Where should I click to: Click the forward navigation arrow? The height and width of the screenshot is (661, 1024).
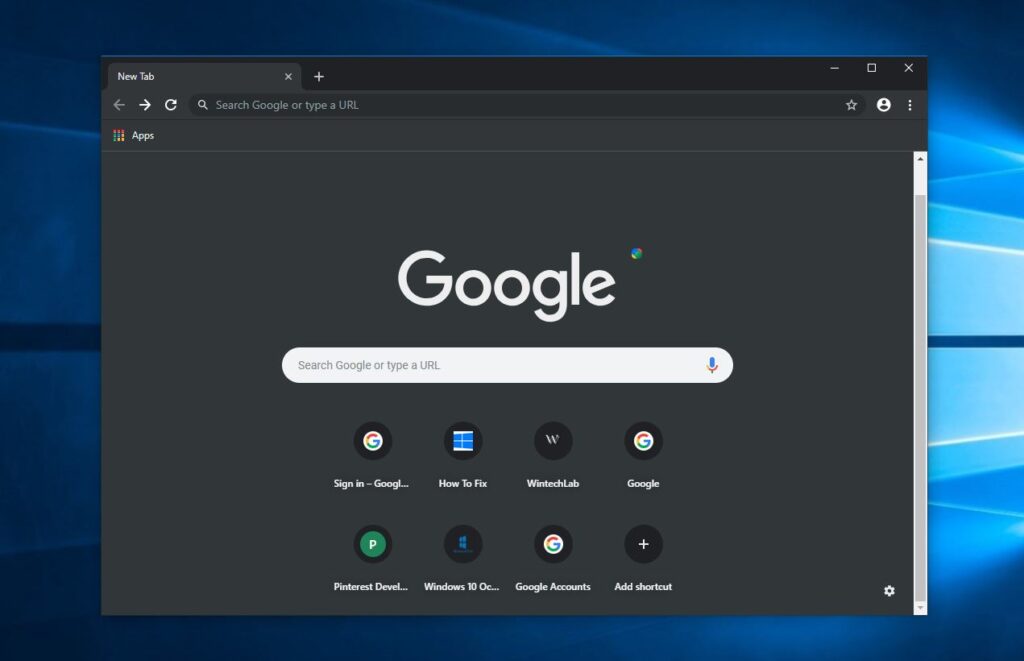coord(144,104)
